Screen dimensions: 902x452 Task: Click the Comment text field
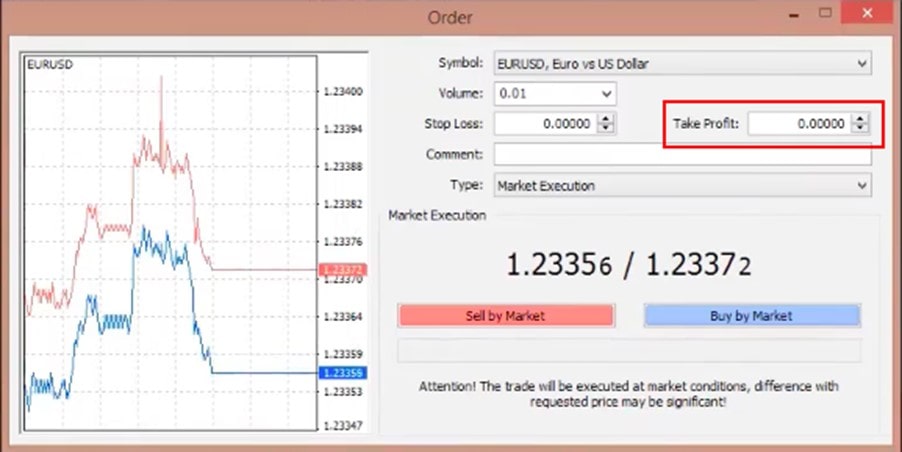click(682, 155)
